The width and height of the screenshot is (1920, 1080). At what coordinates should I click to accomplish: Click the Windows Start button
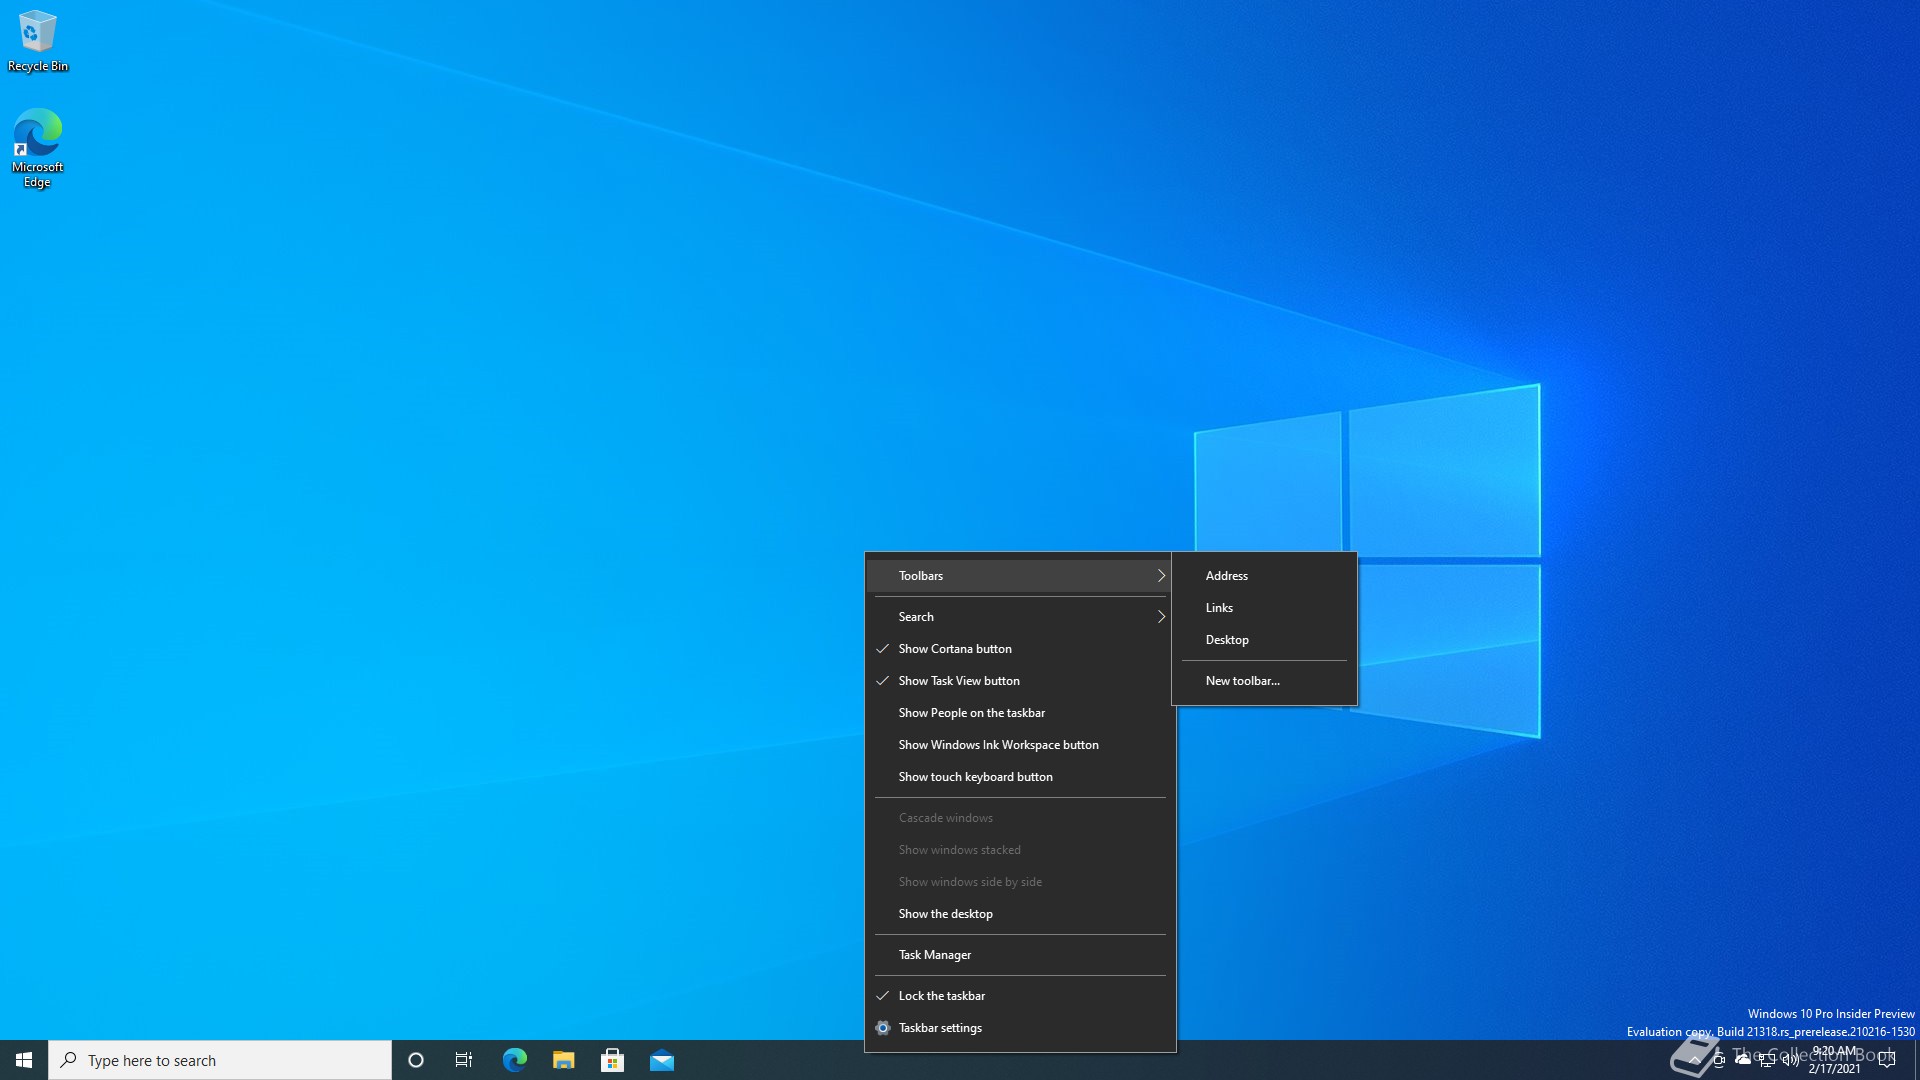tap(24, 1060)
